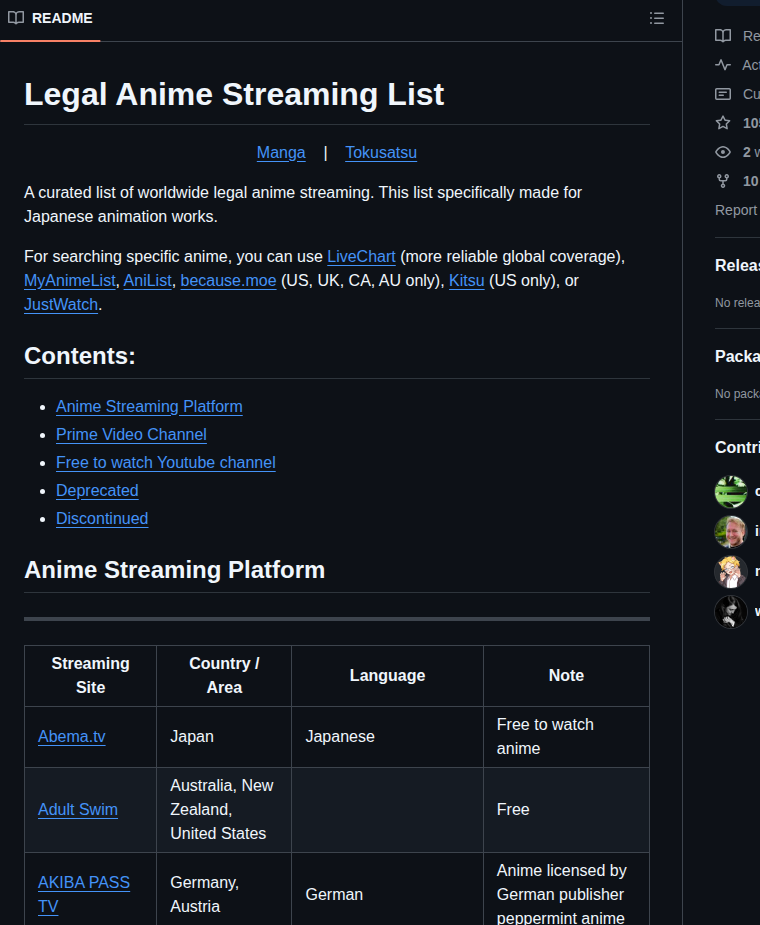This screenshot has height=925, width=760.
Task: Open the Abema.tv link in table
Action: point(71,737)
